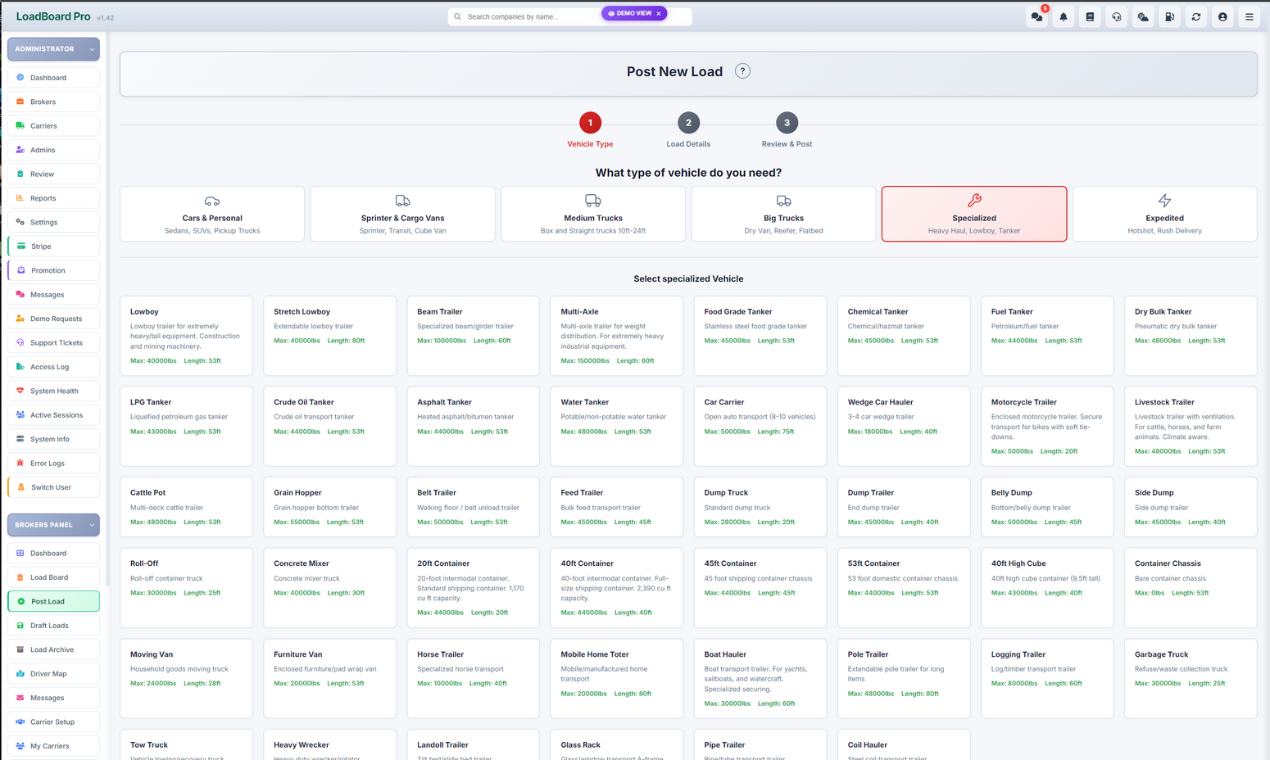Choose the Grain Hopper vehicle card
Screen dimensions: 1270x760
(x=330, y=507)
